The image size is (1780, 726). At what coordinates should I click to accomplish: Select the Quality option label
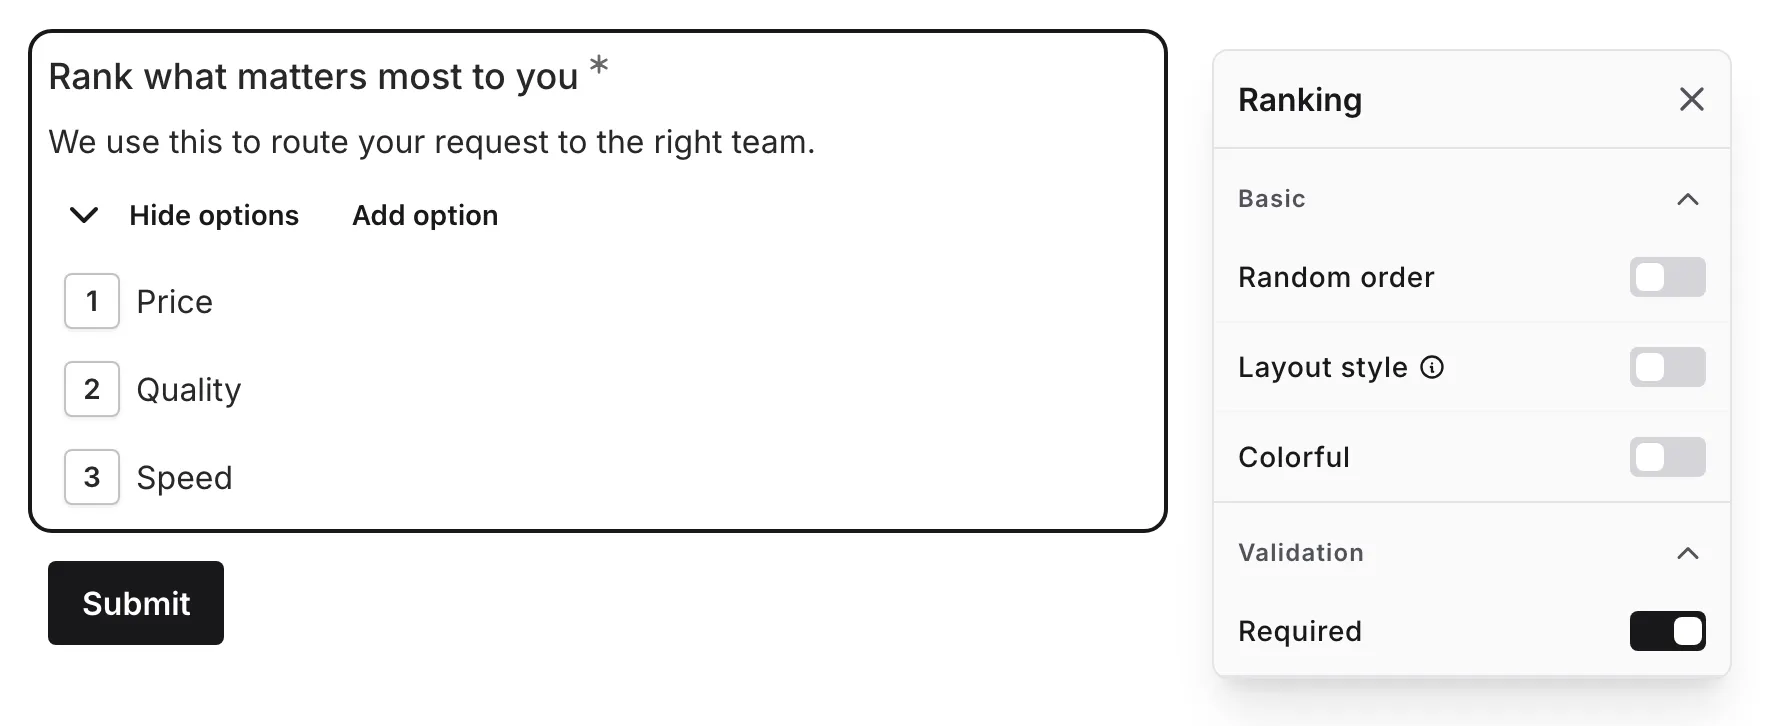(189, 390)
